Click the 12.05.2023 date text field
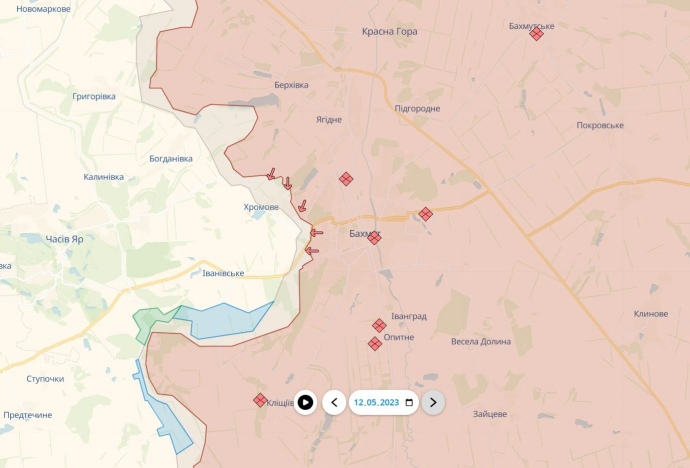This screenshot has width=690, height=468. pyautogui.click(x=383, y=402)
